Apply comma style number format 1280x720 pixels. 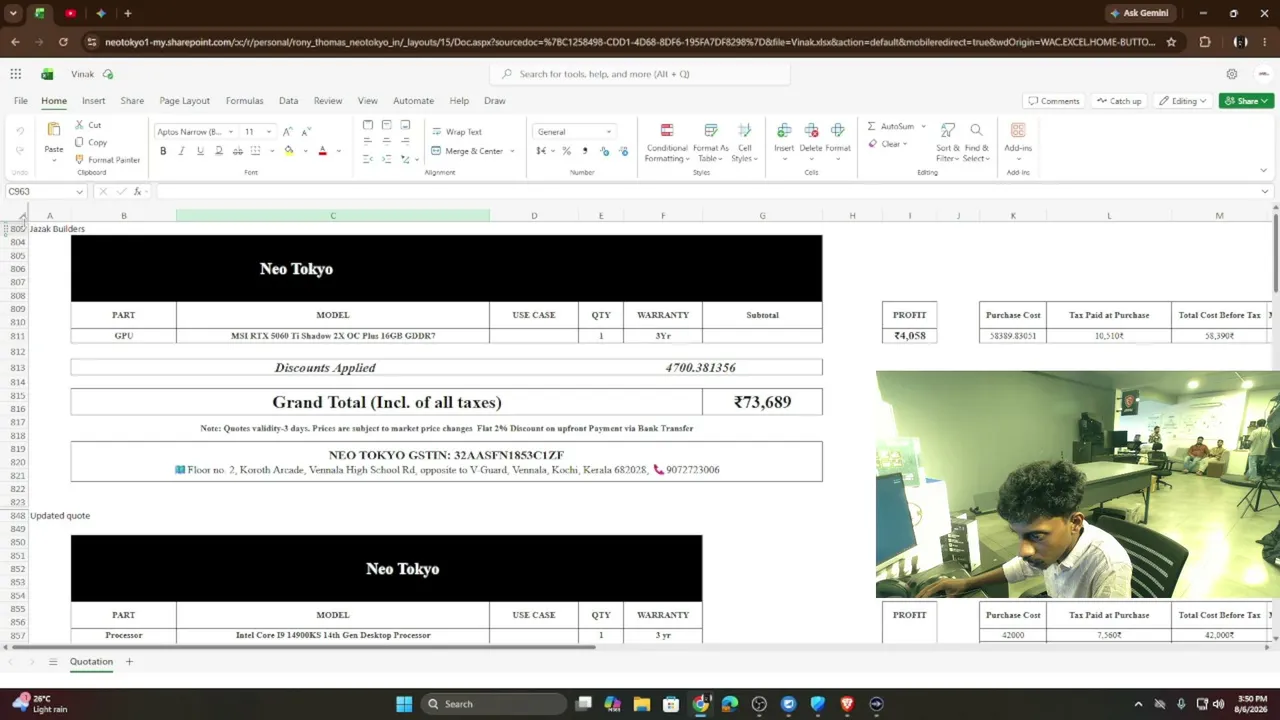pyautogui.click(x=585, y=151)
